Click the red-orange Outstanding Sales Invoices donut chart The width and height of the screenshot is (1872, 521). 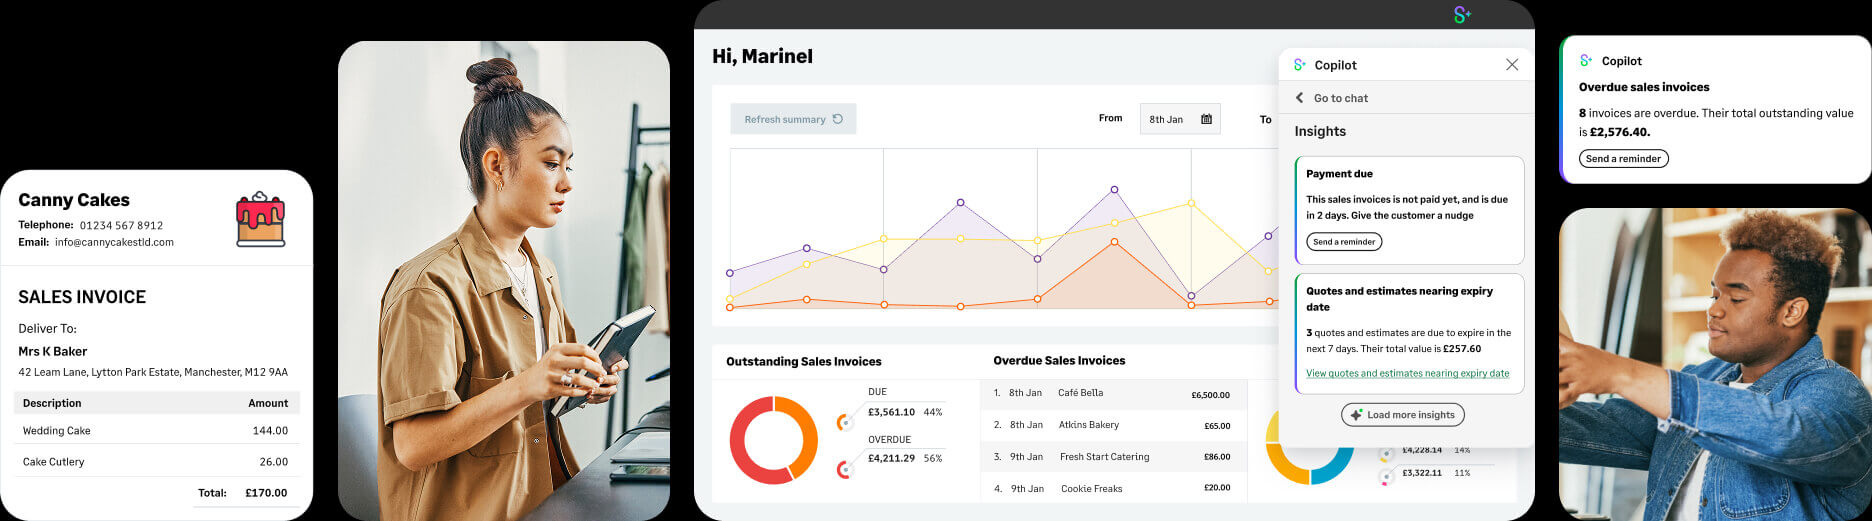[x=773, y=440]
